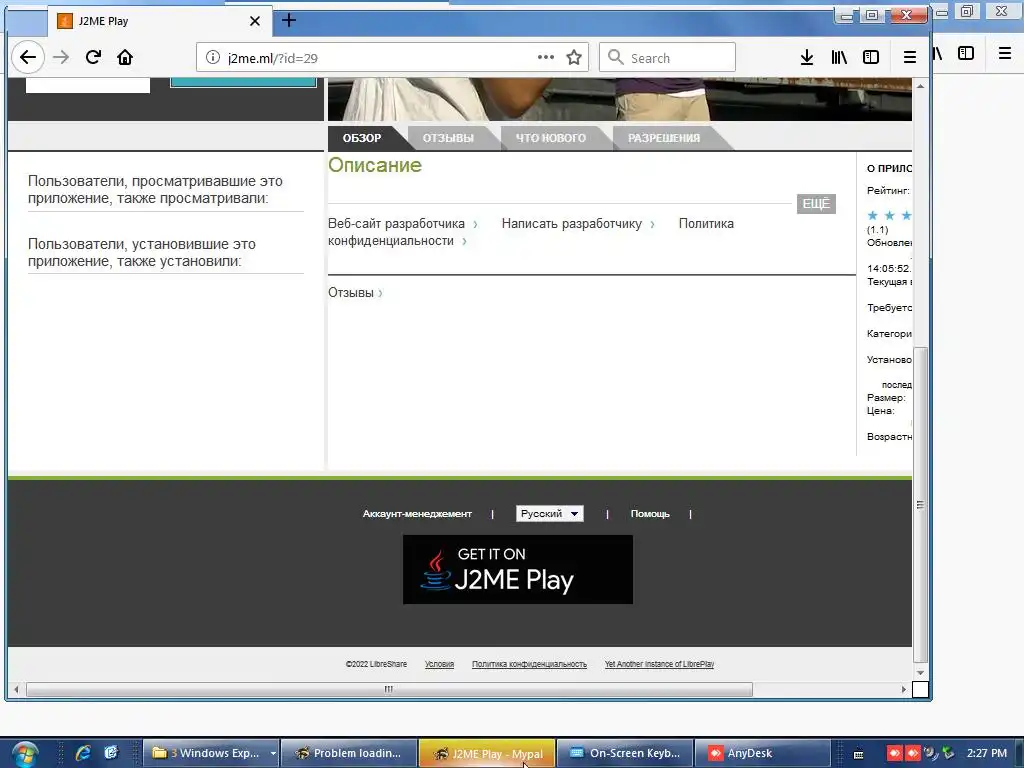The height and width of the screenshot is (768, 1024).
Task: Open the ЧТО НОВОГО tab
Action: [x=551, y=138]
